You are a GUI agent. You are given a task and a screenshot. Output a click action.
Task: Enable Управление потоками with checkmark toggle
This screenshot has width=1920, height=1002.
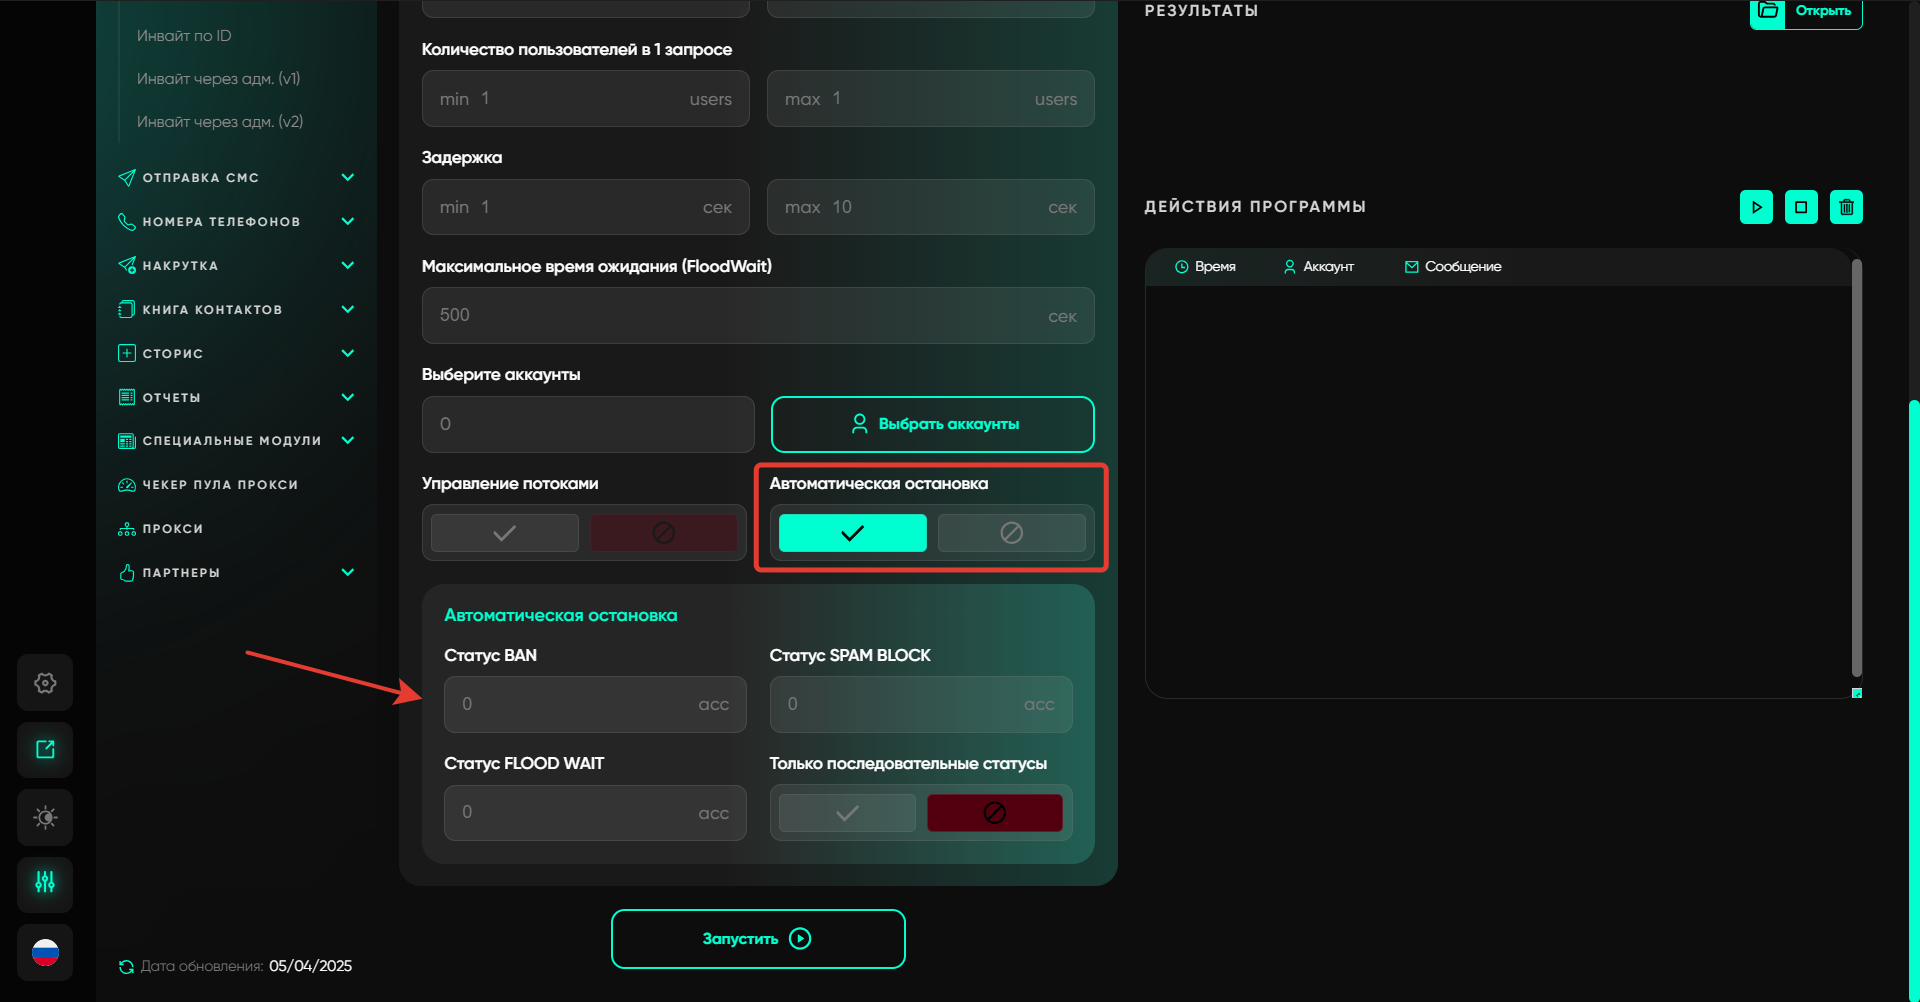505,533
